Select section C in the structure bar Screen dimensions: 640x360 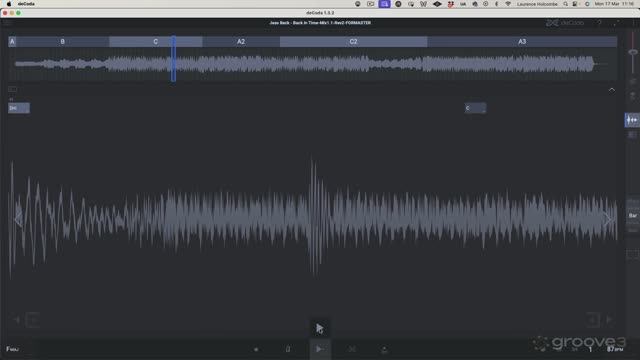tap(156, 42)
